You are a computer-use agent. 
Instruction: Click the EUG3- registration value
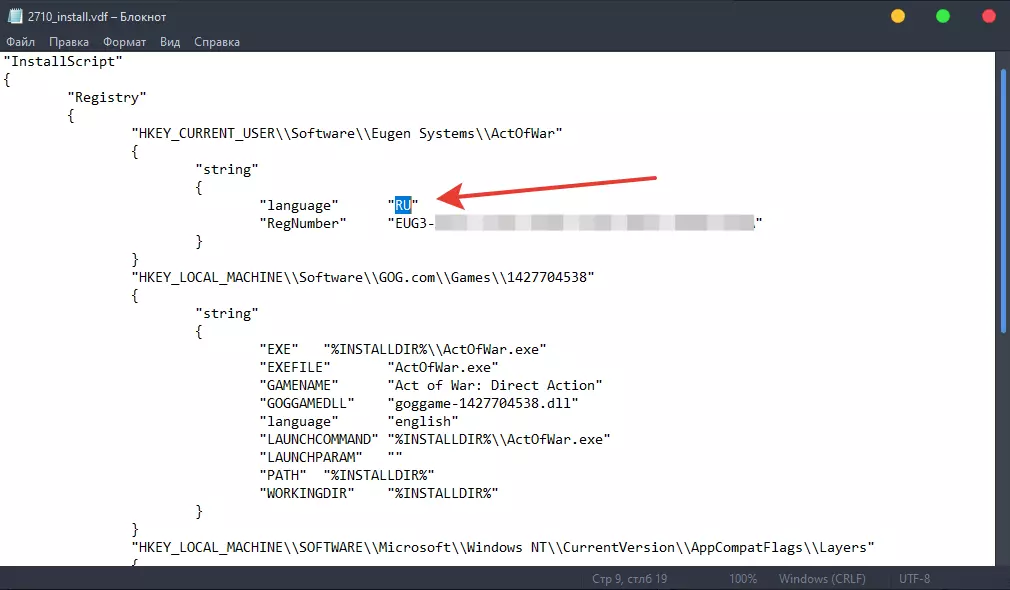575,223
